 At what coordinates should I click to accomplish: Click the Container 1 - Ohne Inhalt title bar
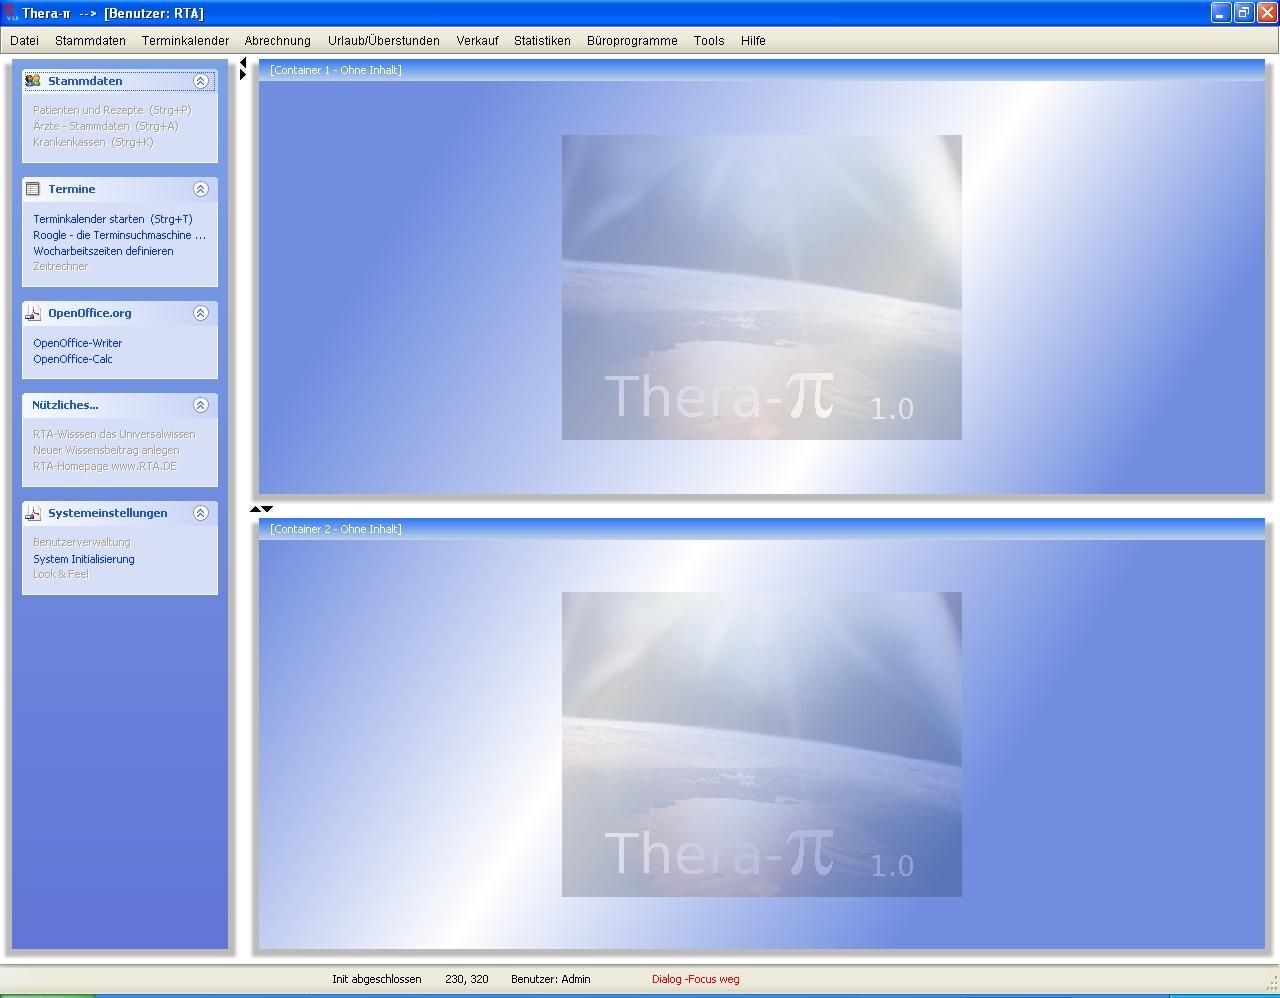[762, 70]
